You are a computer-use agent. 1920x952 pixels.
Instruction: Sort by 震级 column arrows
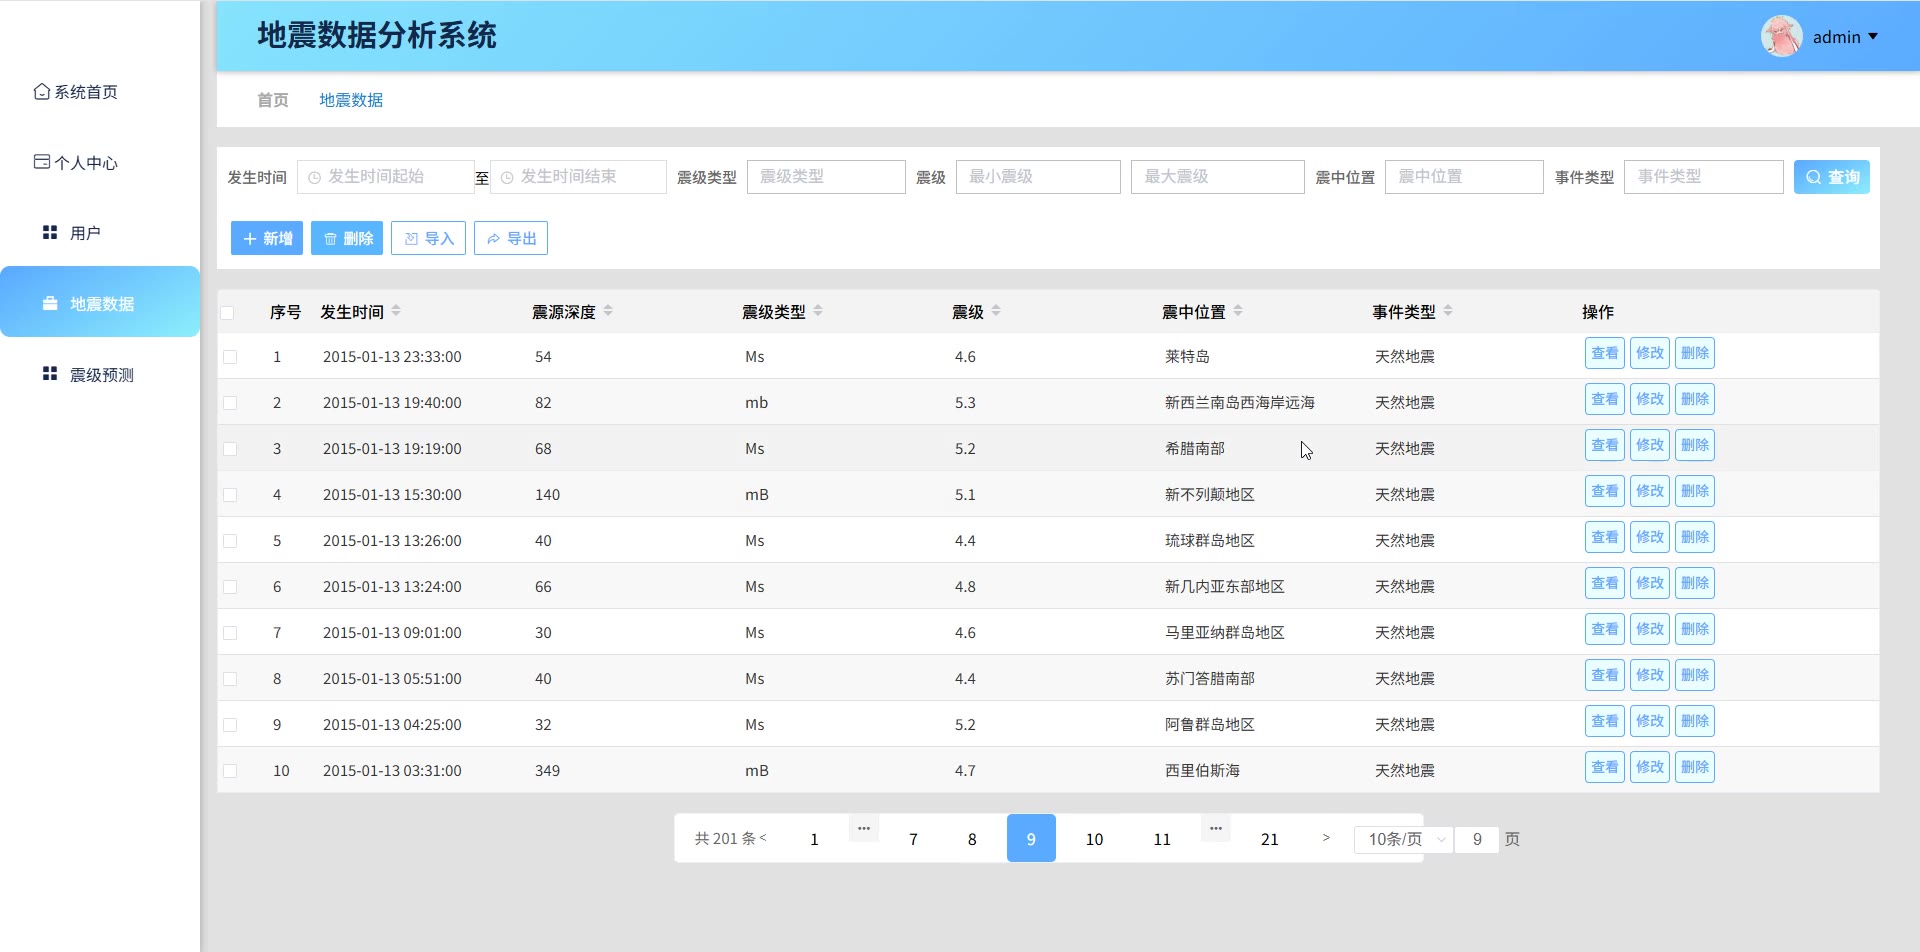996,311
